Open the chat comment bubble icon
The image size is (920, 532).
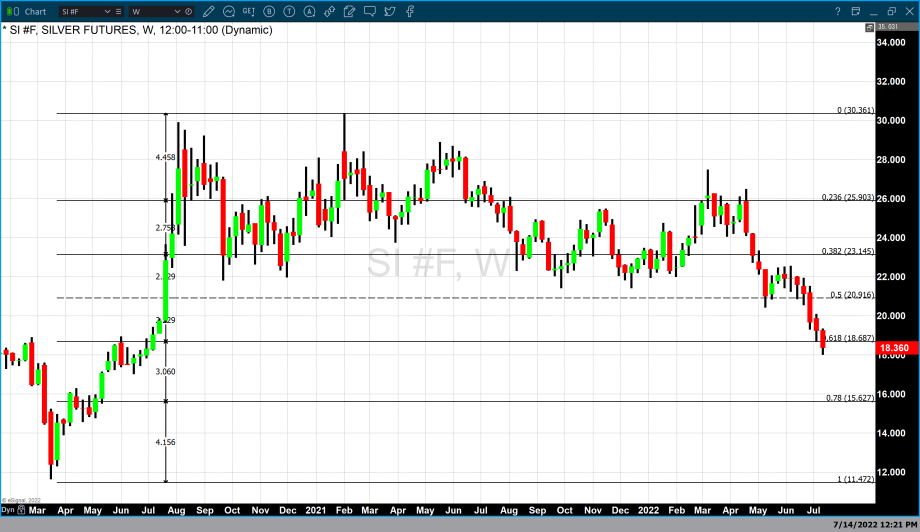point(369,11)
